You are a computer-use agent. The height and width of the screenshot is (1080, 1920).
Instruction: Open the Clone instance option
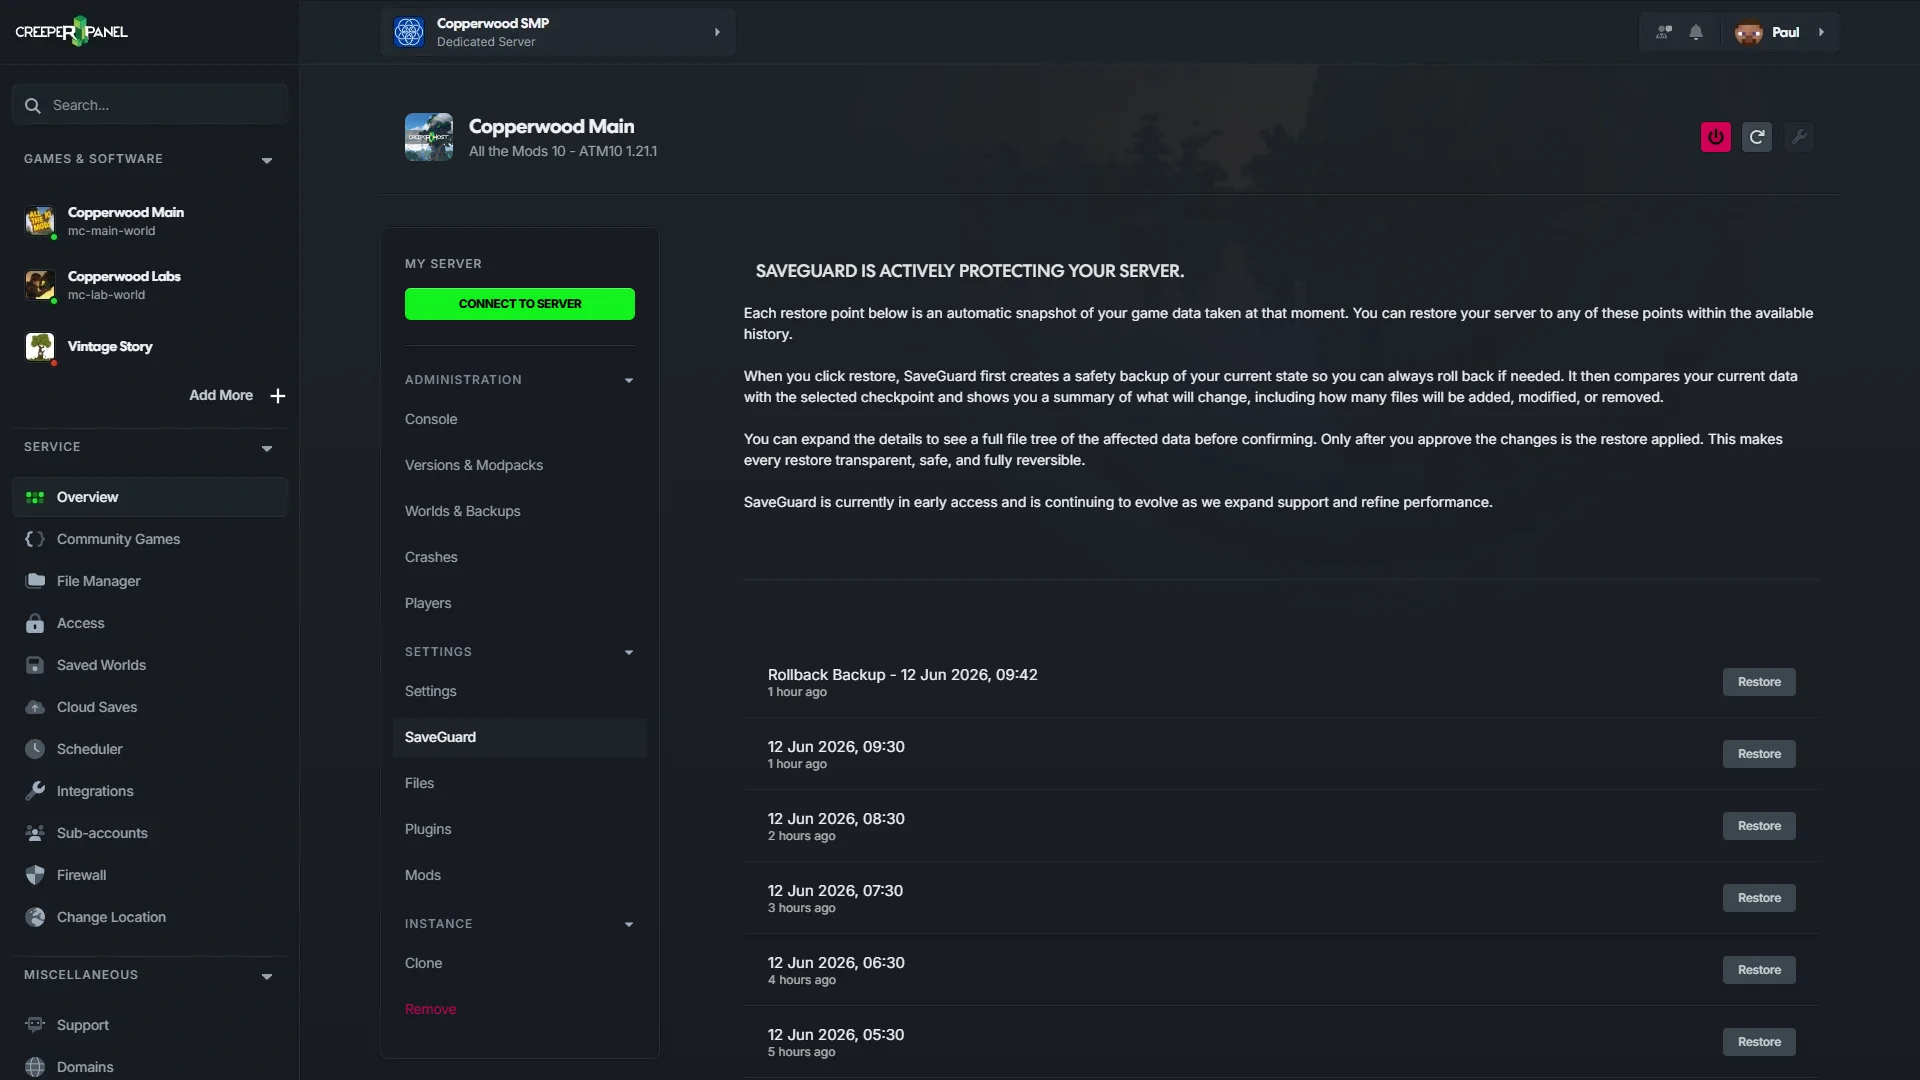click(x=424, y=963)
